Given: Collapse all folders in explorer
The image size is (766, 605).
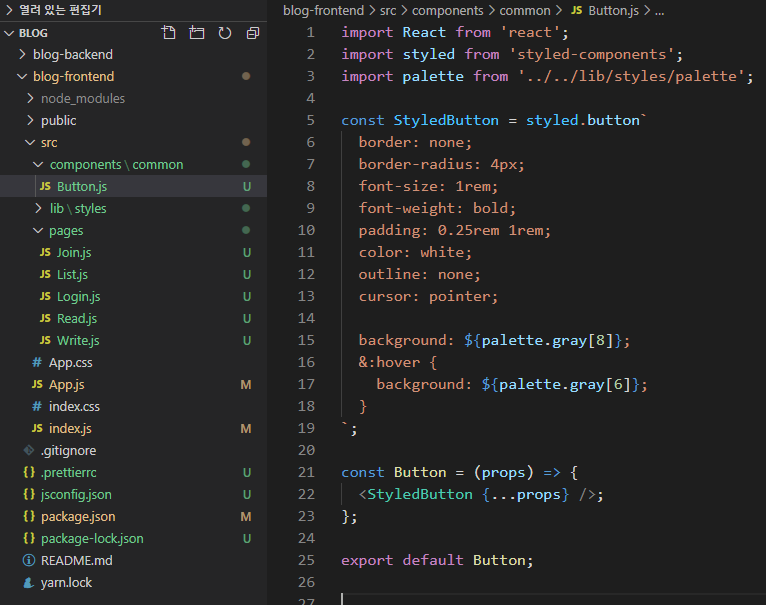Looking at the screenshot, I should (253, 33).
